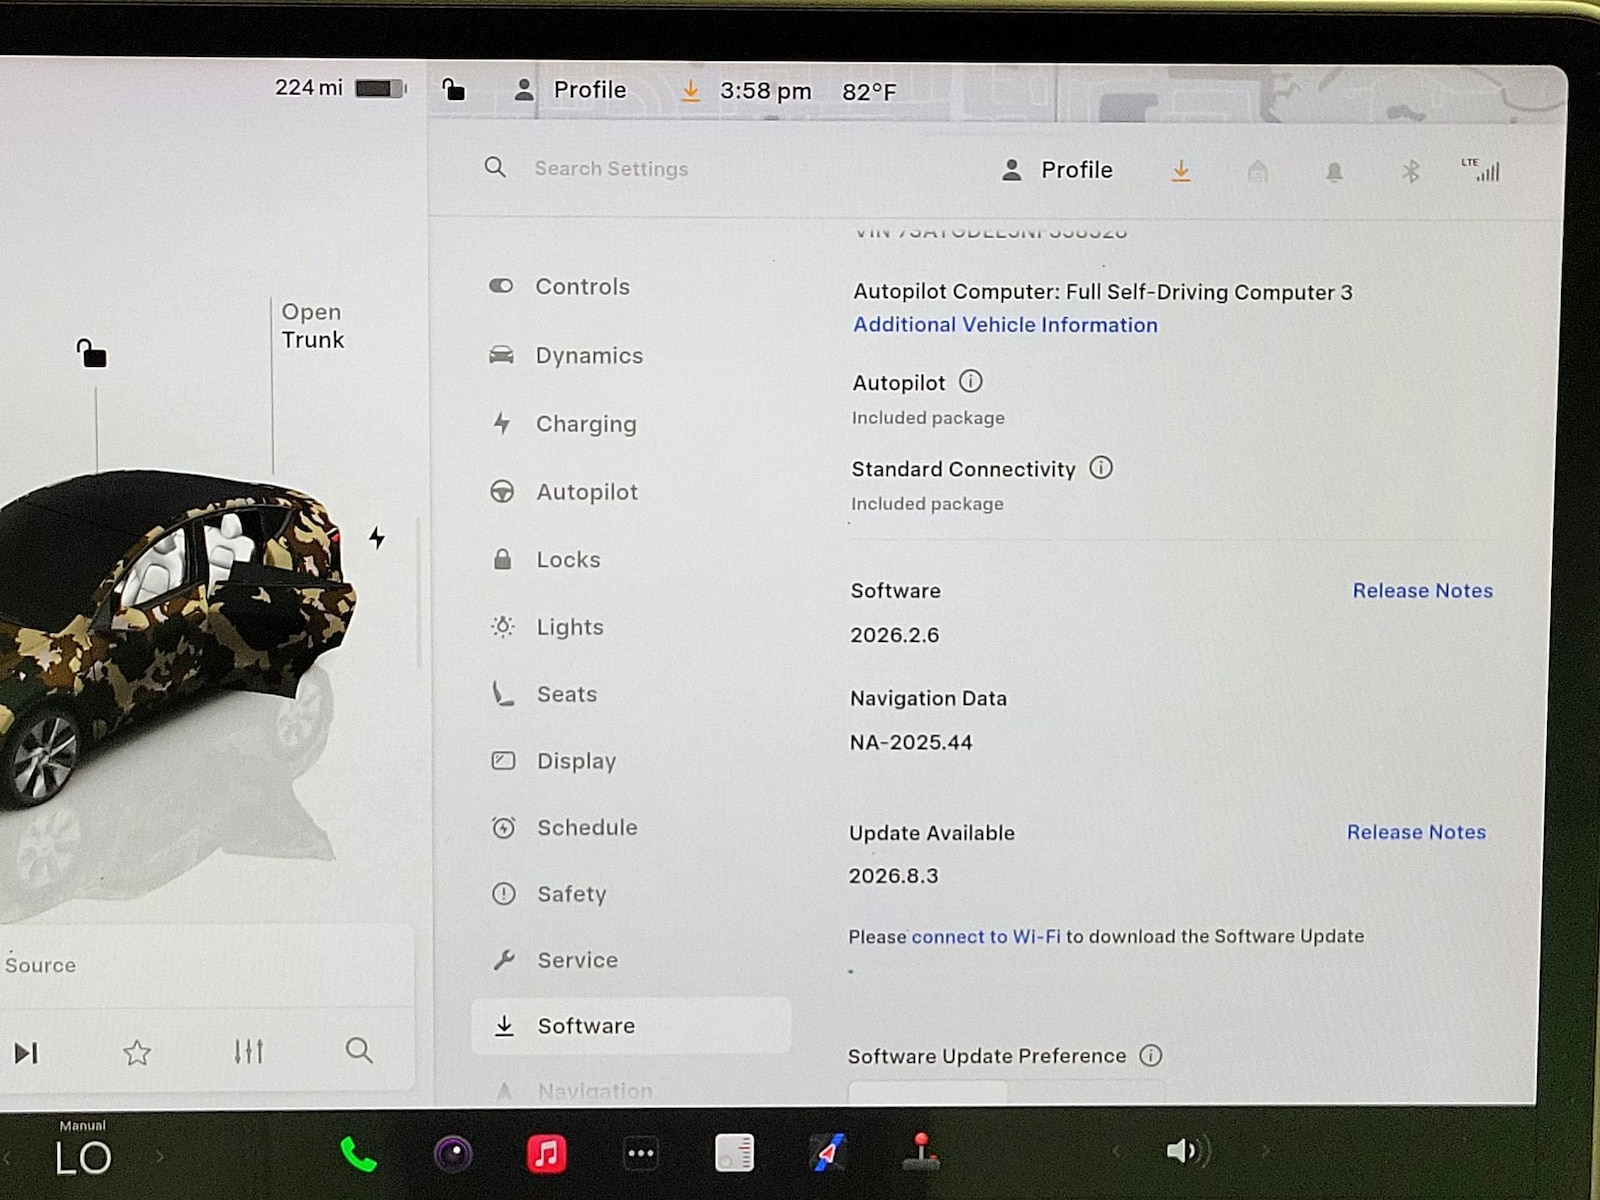Tap the HomeLink garage icon
The width and height of the screenshot is (1600, 1200).
1258,172
